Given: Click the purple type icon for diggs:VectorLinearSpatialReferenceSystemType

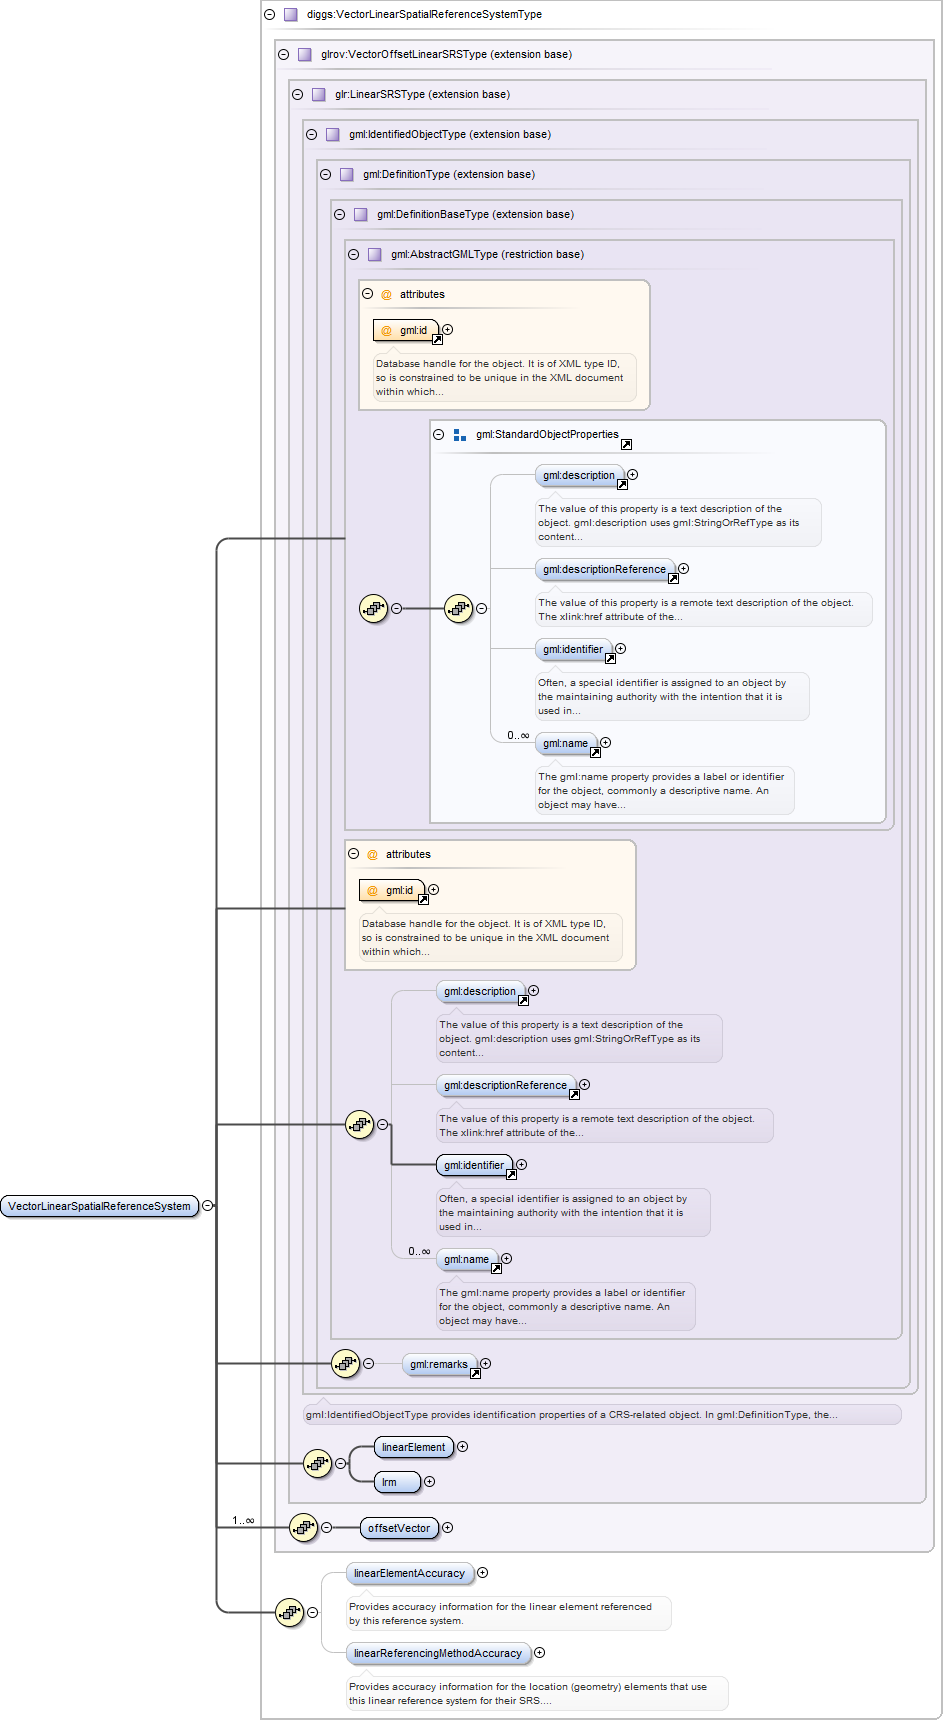Looking at the screenshot, I should coord(291,15).
